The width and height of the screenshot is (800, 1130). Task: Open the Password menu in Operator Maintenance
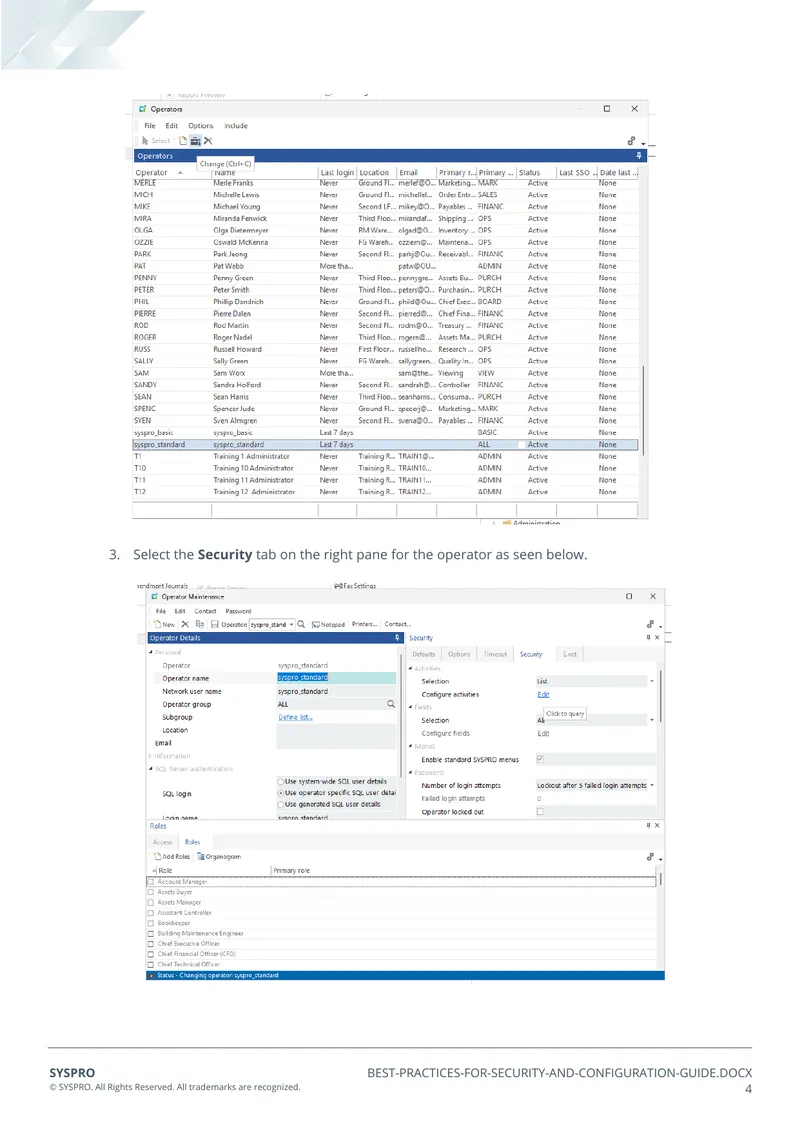[x=238, y=611]
